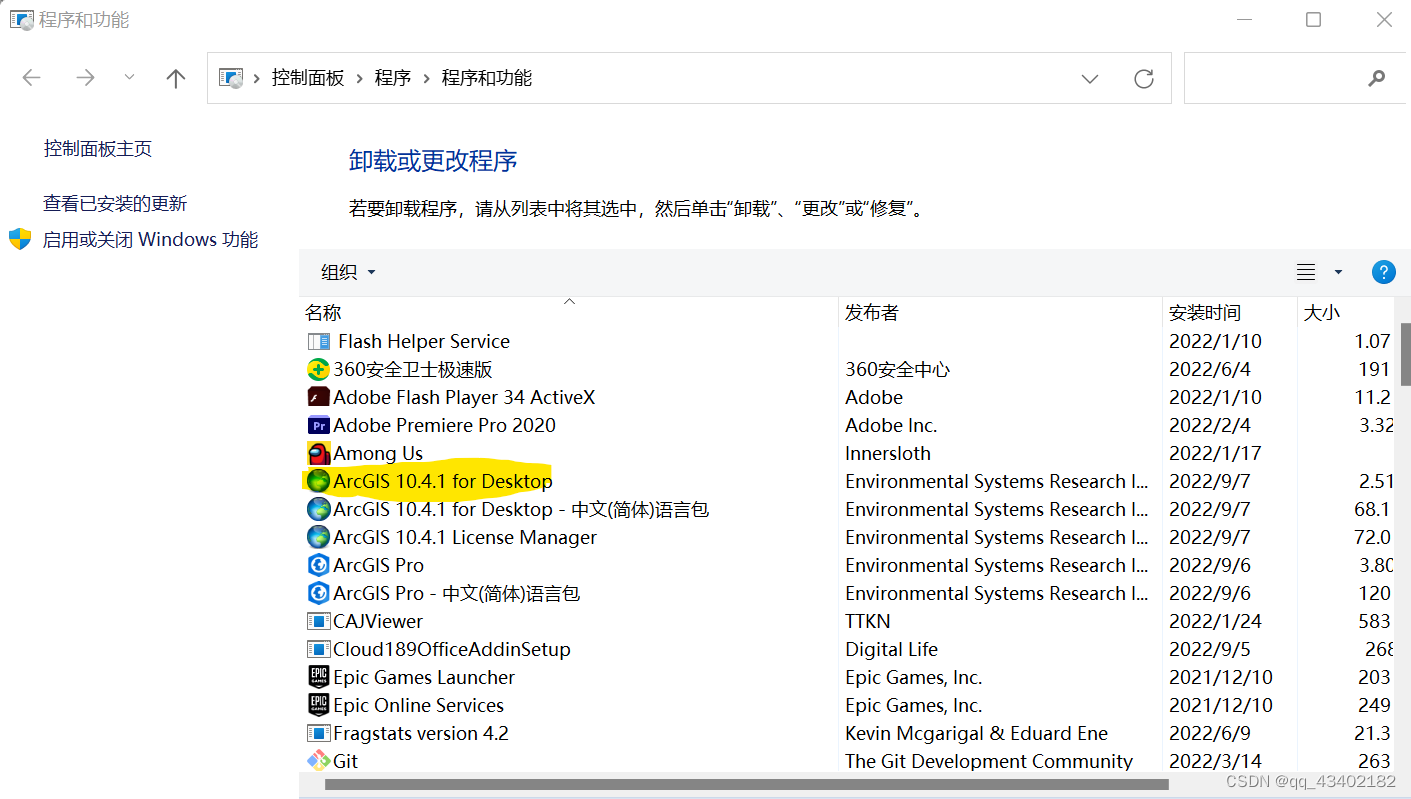Image resolution: width=1411 pixels, height=799 pixels.
Task: Expand the chevron between 程序 and 程序和功能
Action: 427,78
